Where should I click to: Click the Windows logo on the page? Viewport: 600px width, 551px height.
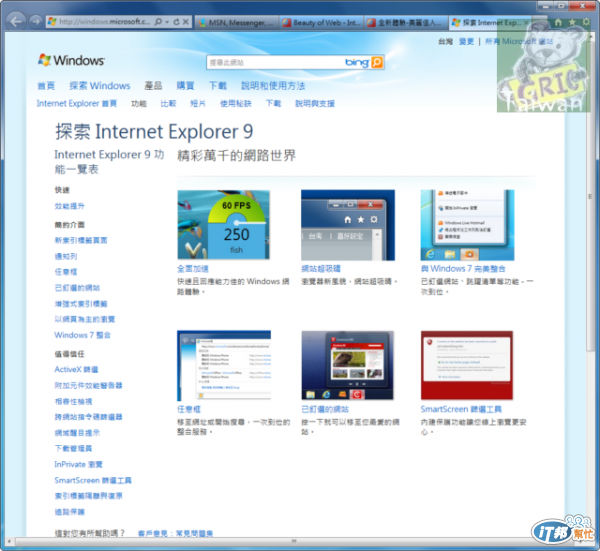click(71, 60)
